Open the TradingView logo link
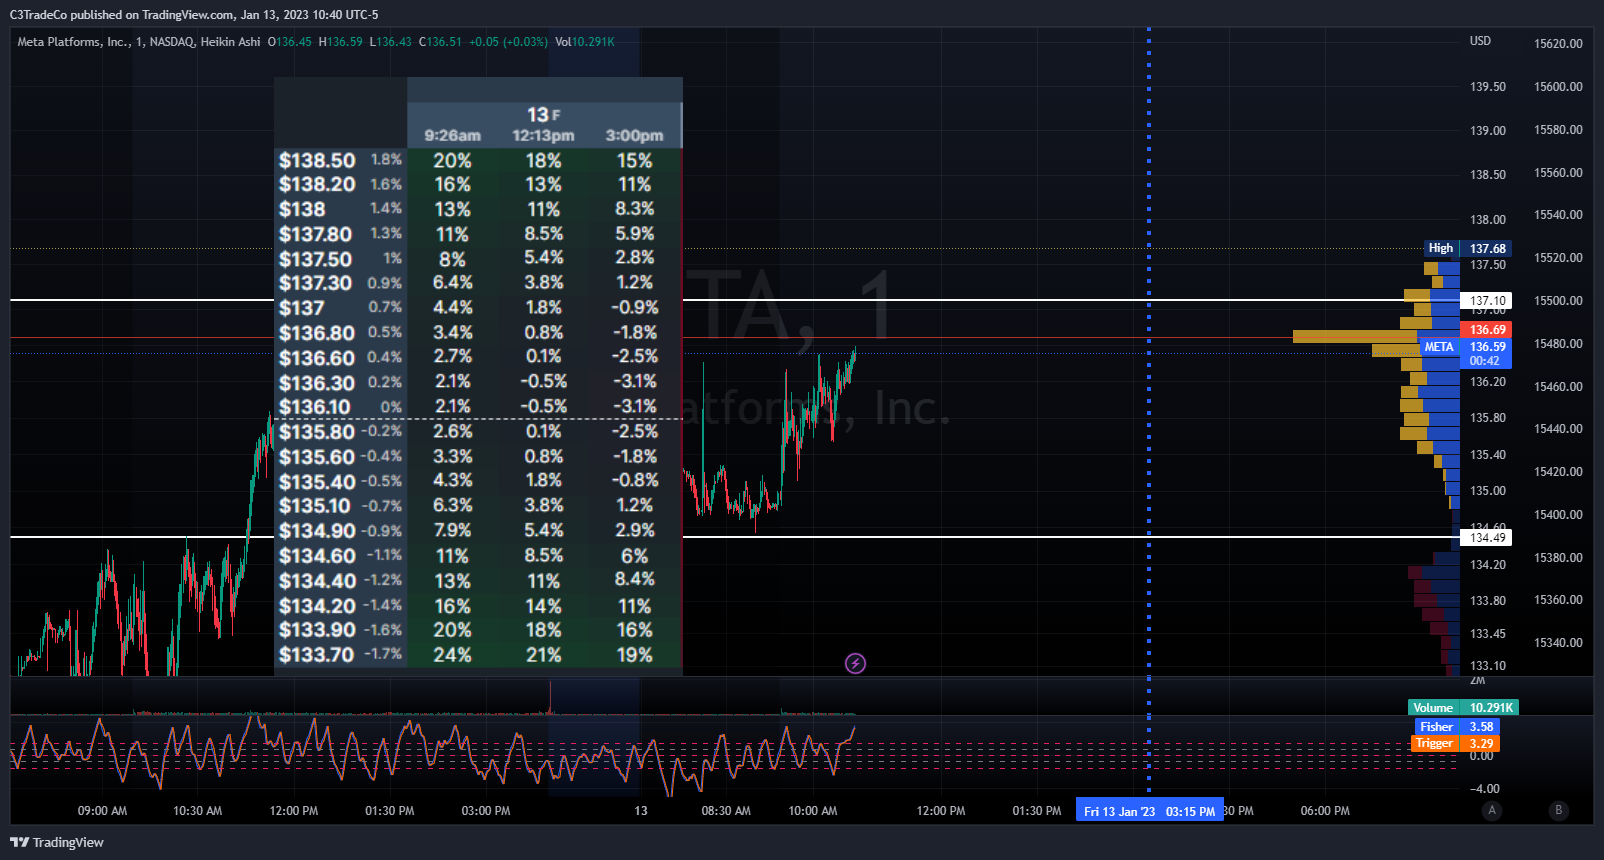 coord(57,842)
